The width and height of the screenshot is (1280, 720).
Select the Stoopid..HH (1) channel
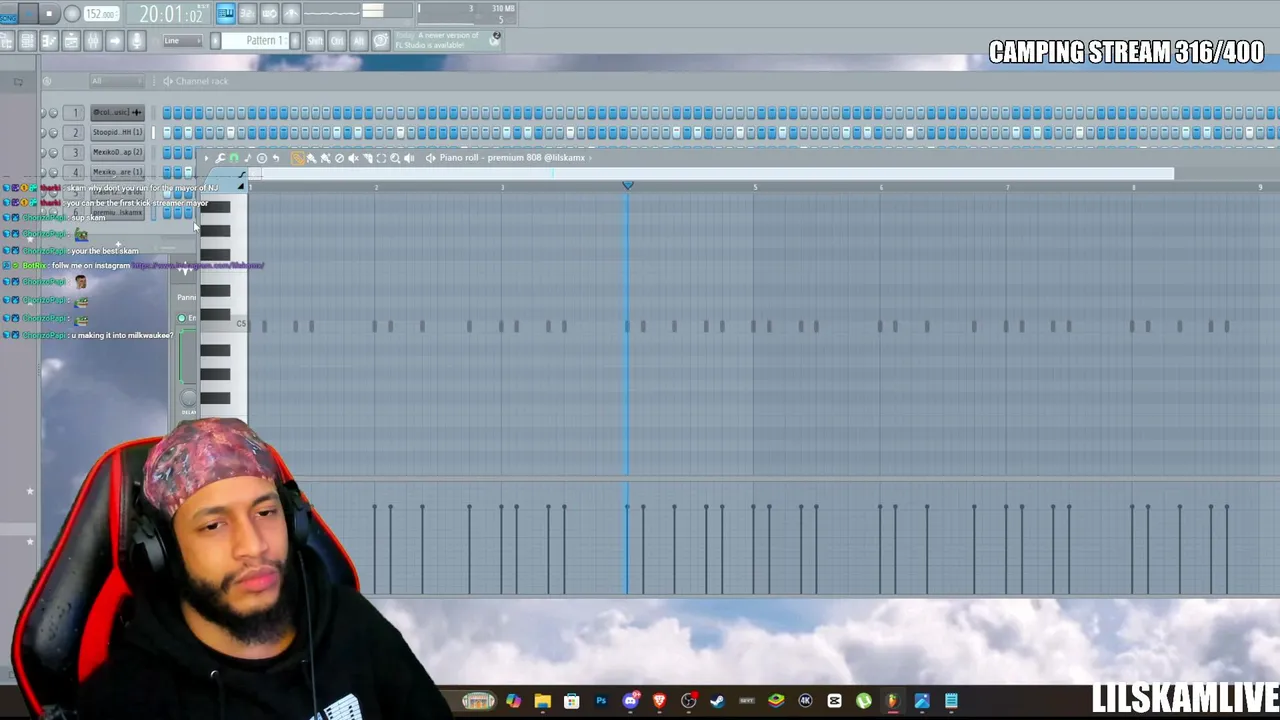117,132
